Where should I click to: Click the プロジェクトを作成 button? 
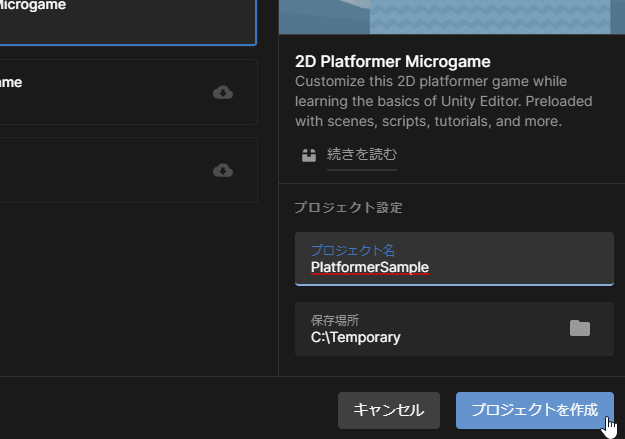(535, 410)
